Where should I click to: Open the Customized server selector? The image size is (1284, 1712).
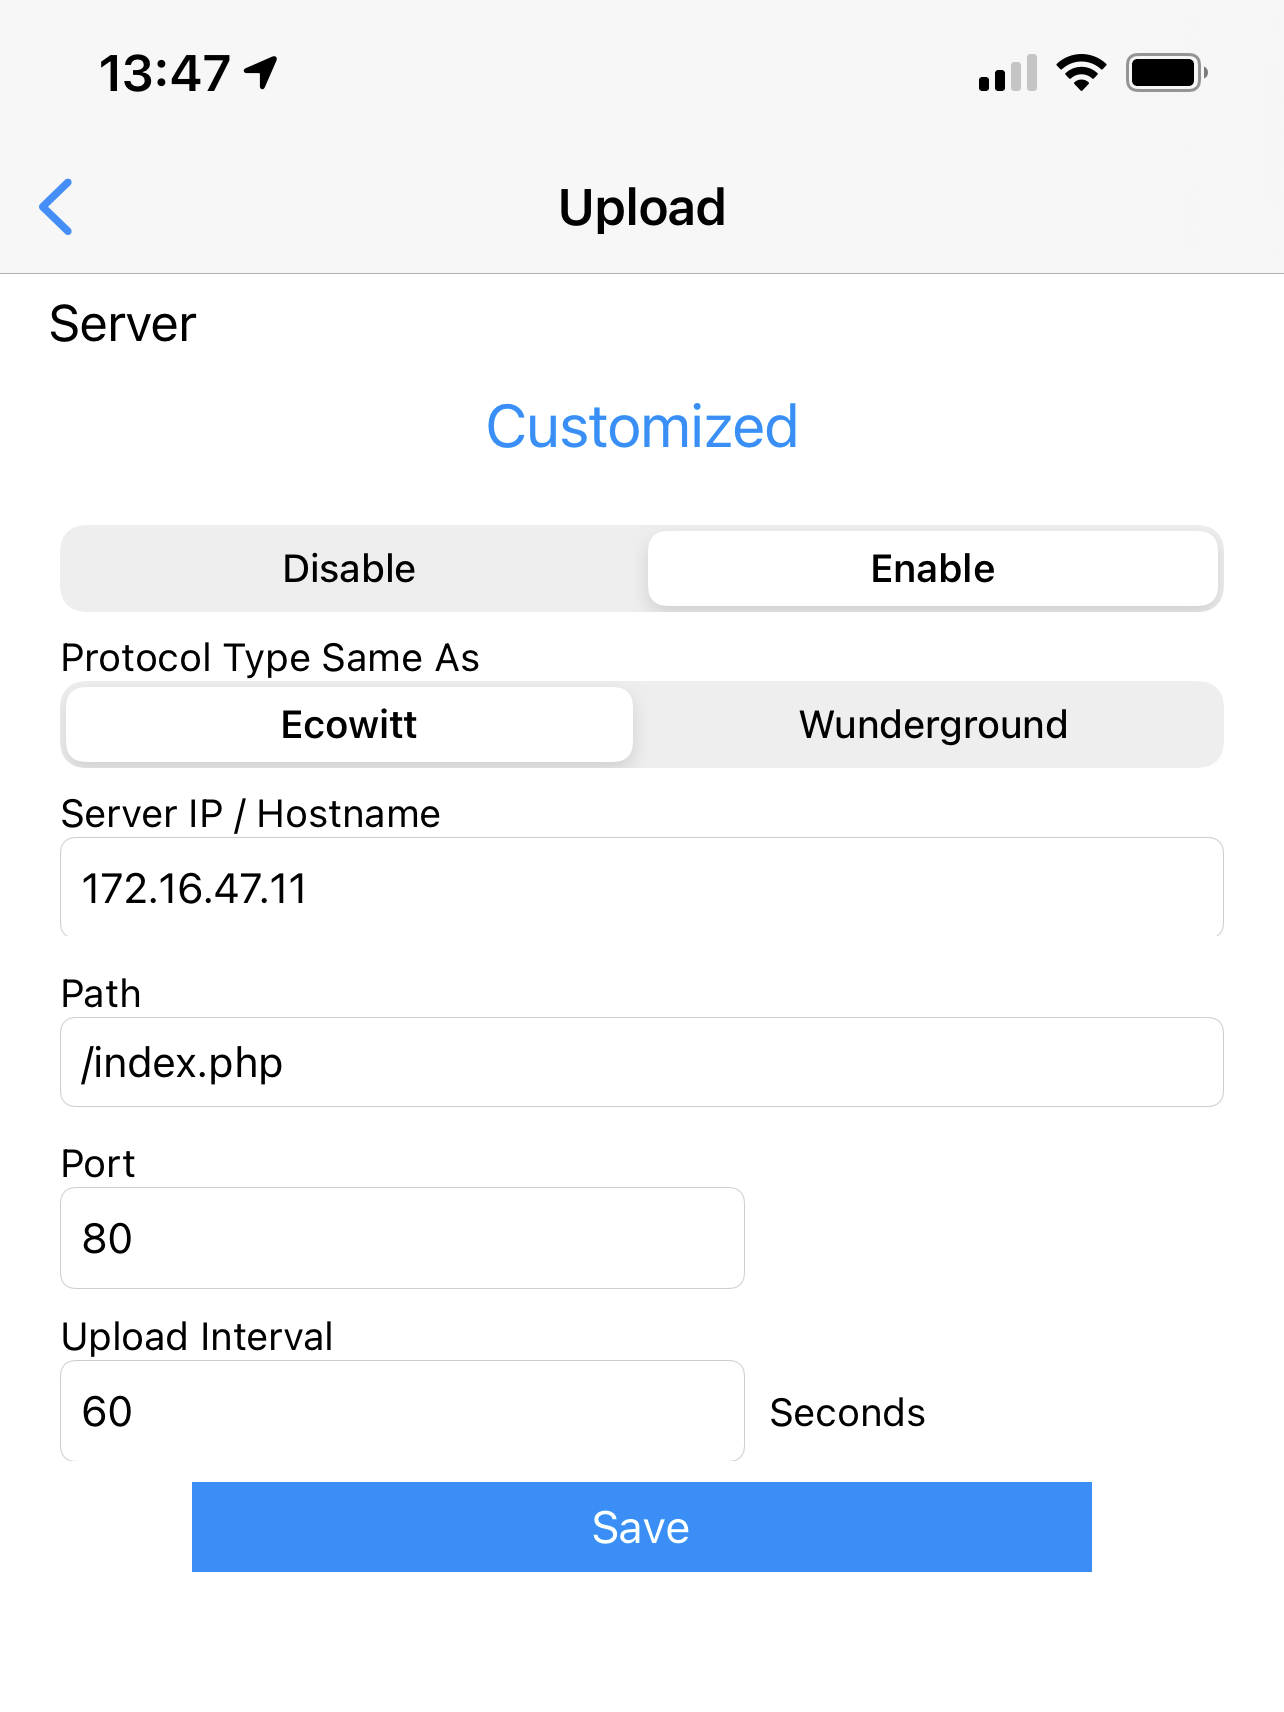(642, 426)
